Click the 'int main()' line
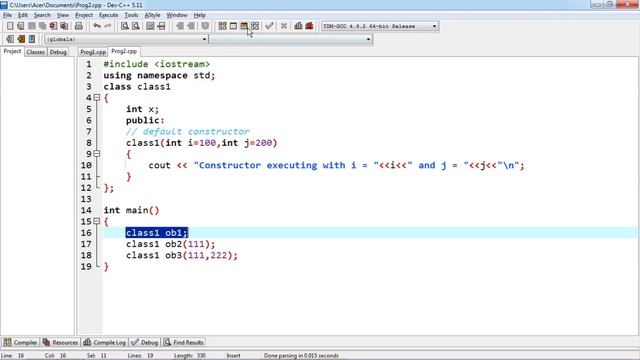 tap(131, 210)
